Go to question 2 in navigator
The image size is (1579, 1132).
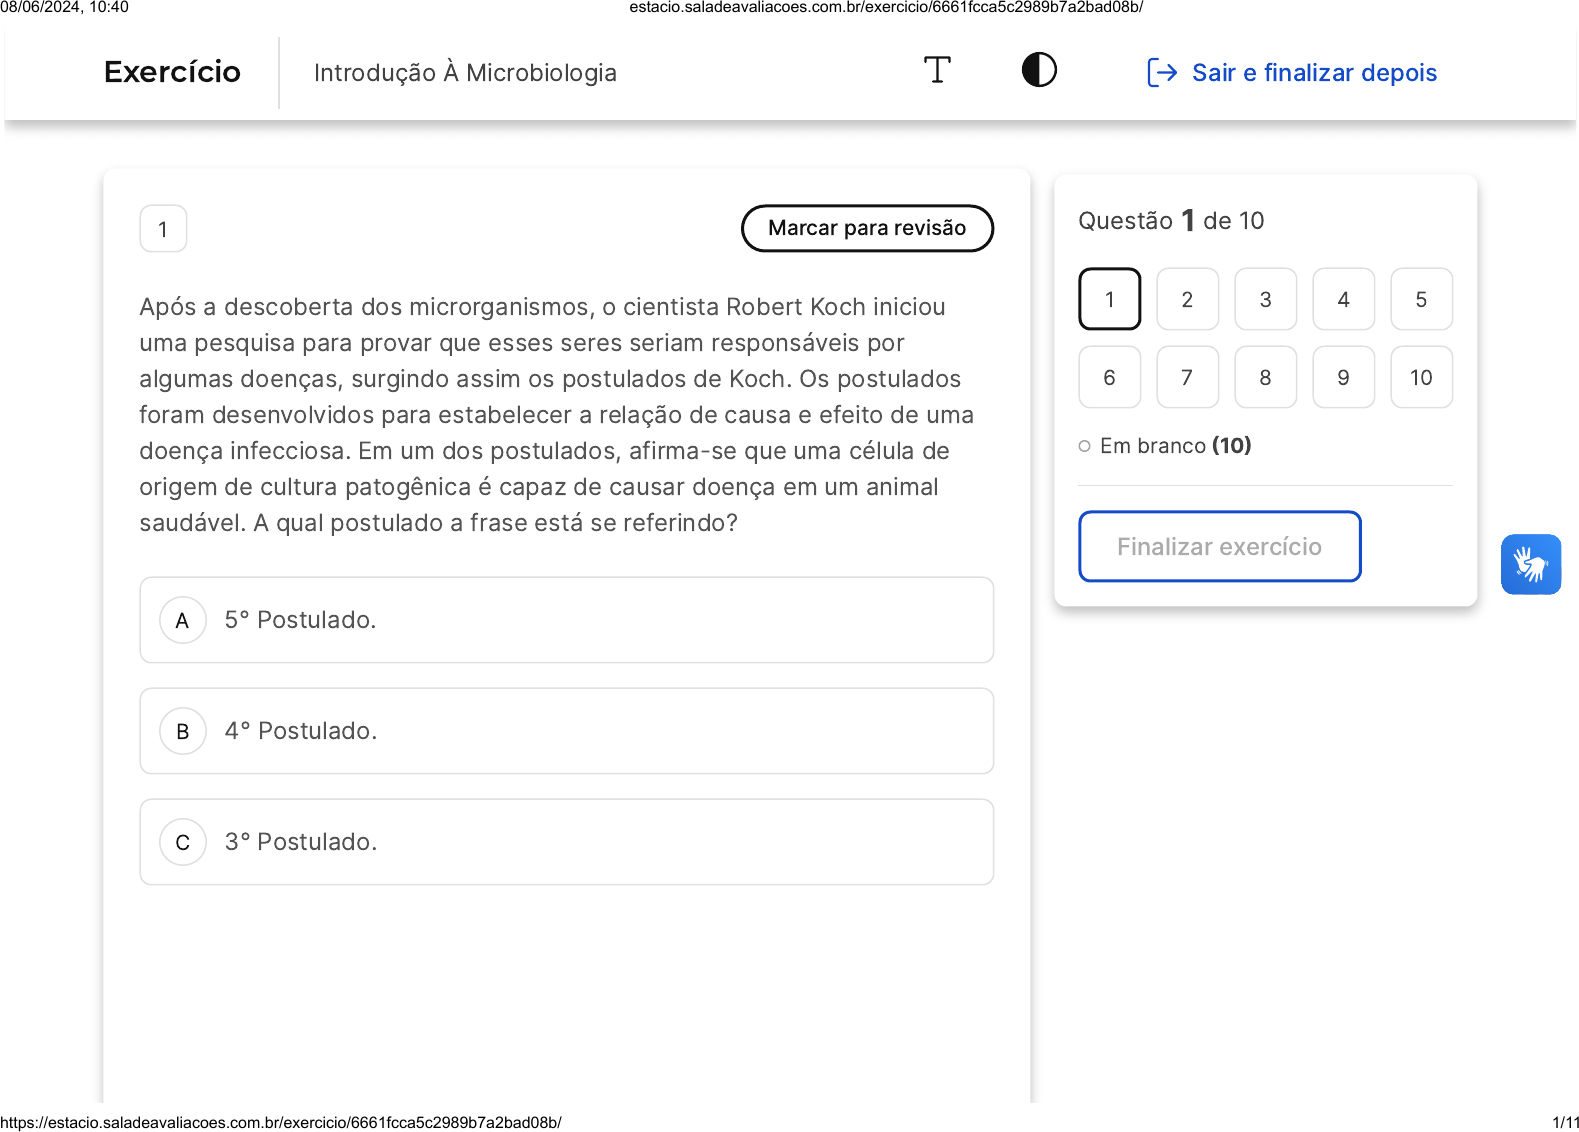click(x=1187, y=299)
